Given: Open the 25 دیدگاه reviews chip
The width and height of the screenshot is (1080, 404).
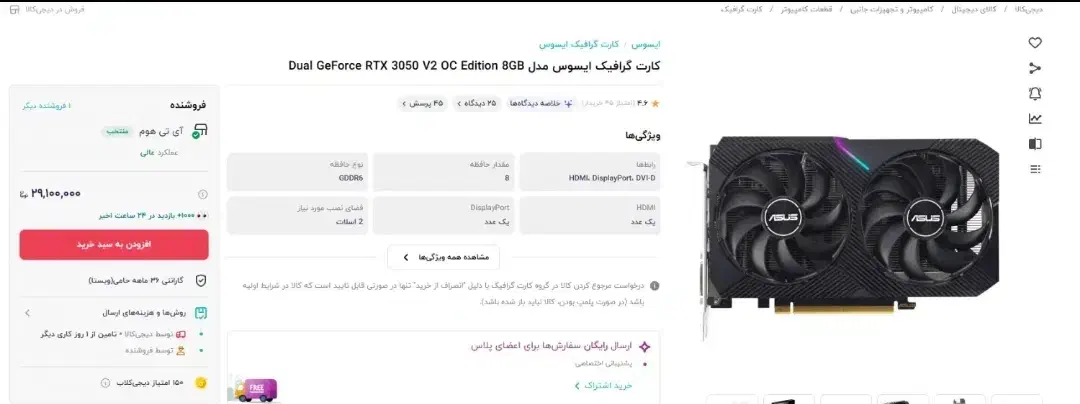Looking at the screenshot, I should point(477,103).
